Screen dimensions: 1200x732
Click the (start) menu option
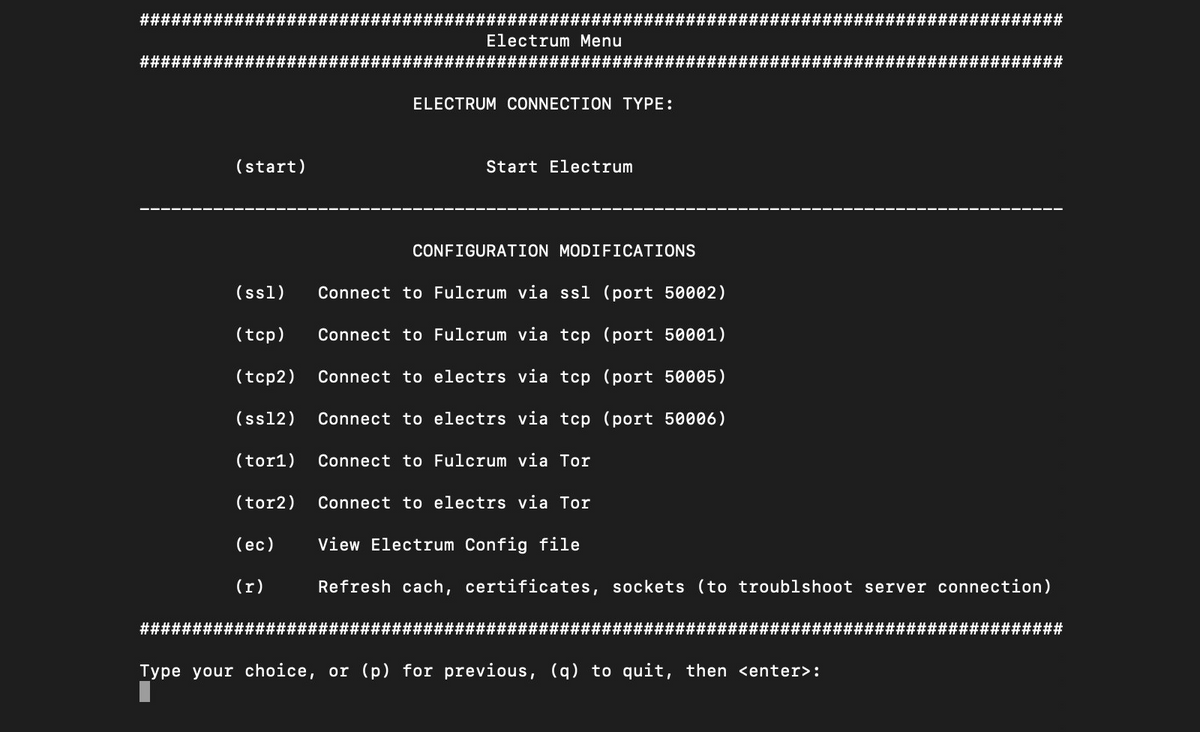[270, 167]
